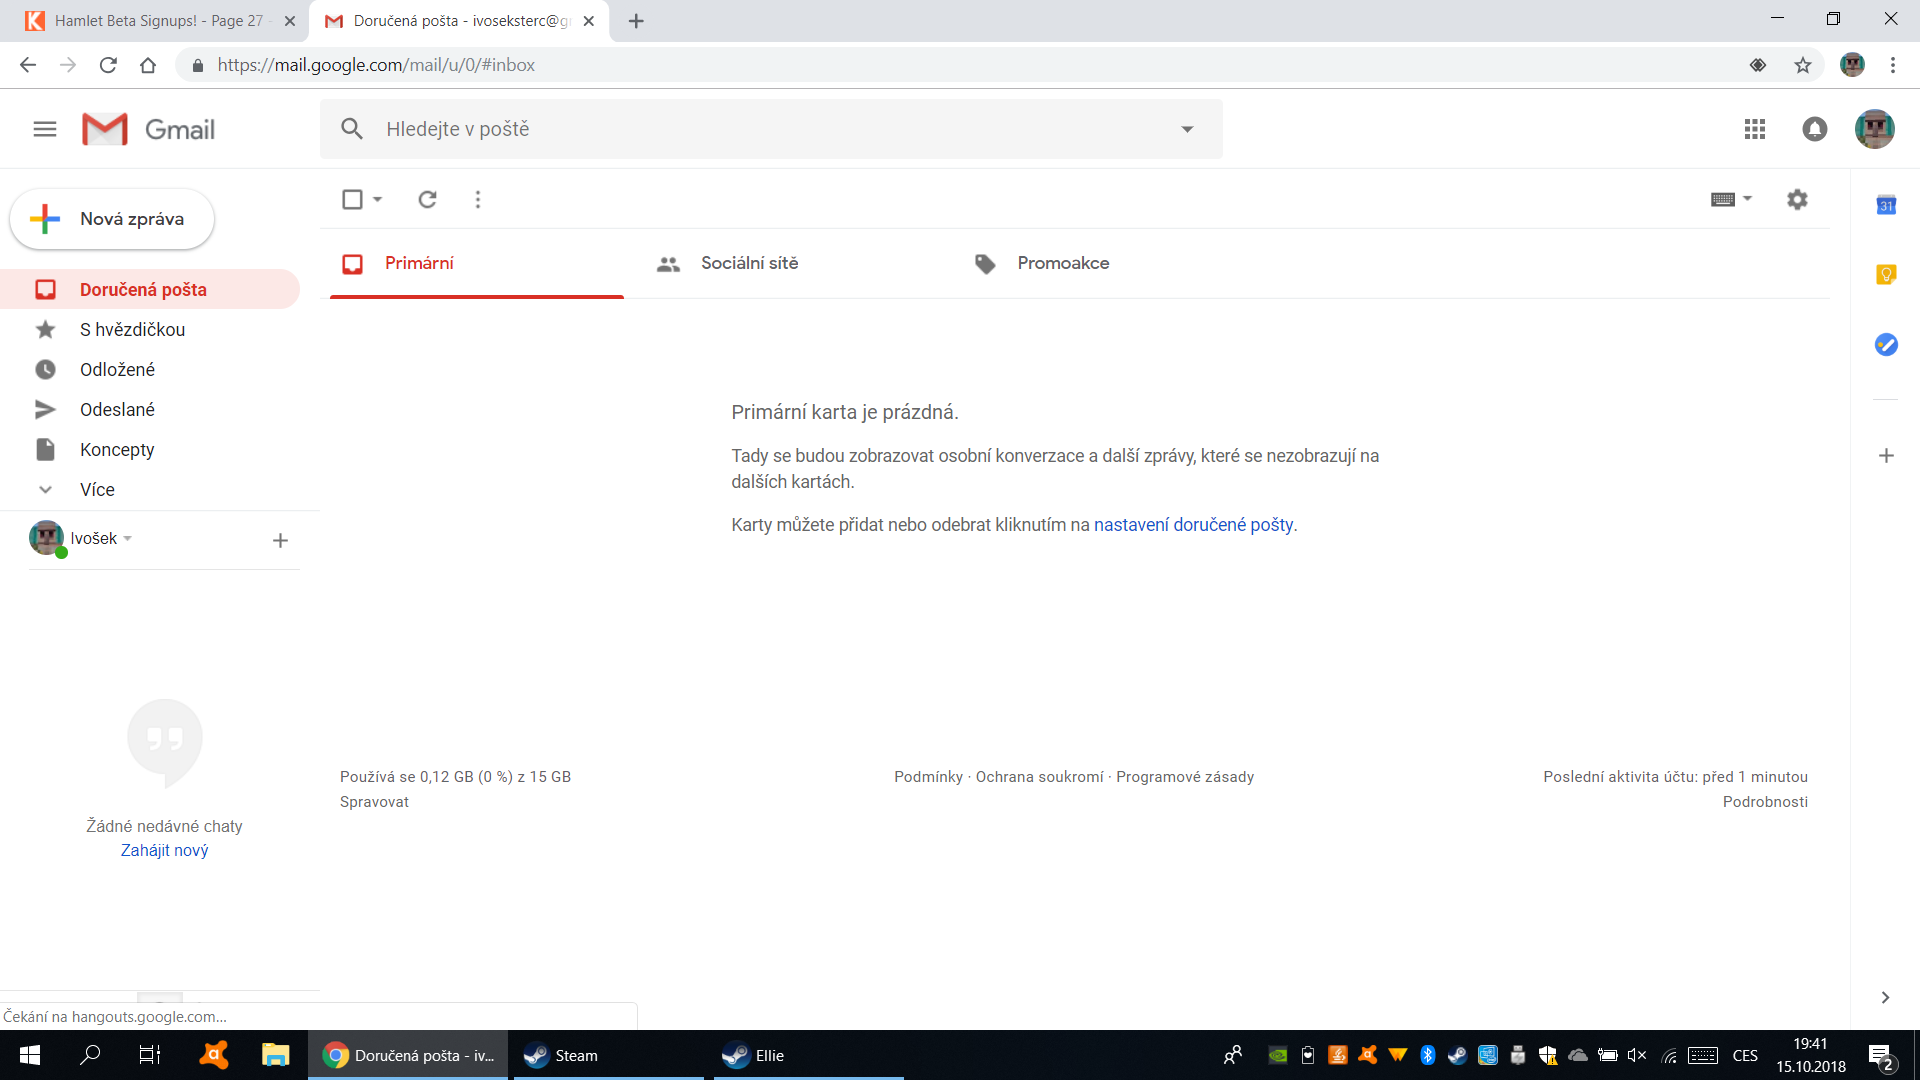Expand search options dropdown arrow
Screen dimensions: 1920x1080
(x=1187, y=129)
